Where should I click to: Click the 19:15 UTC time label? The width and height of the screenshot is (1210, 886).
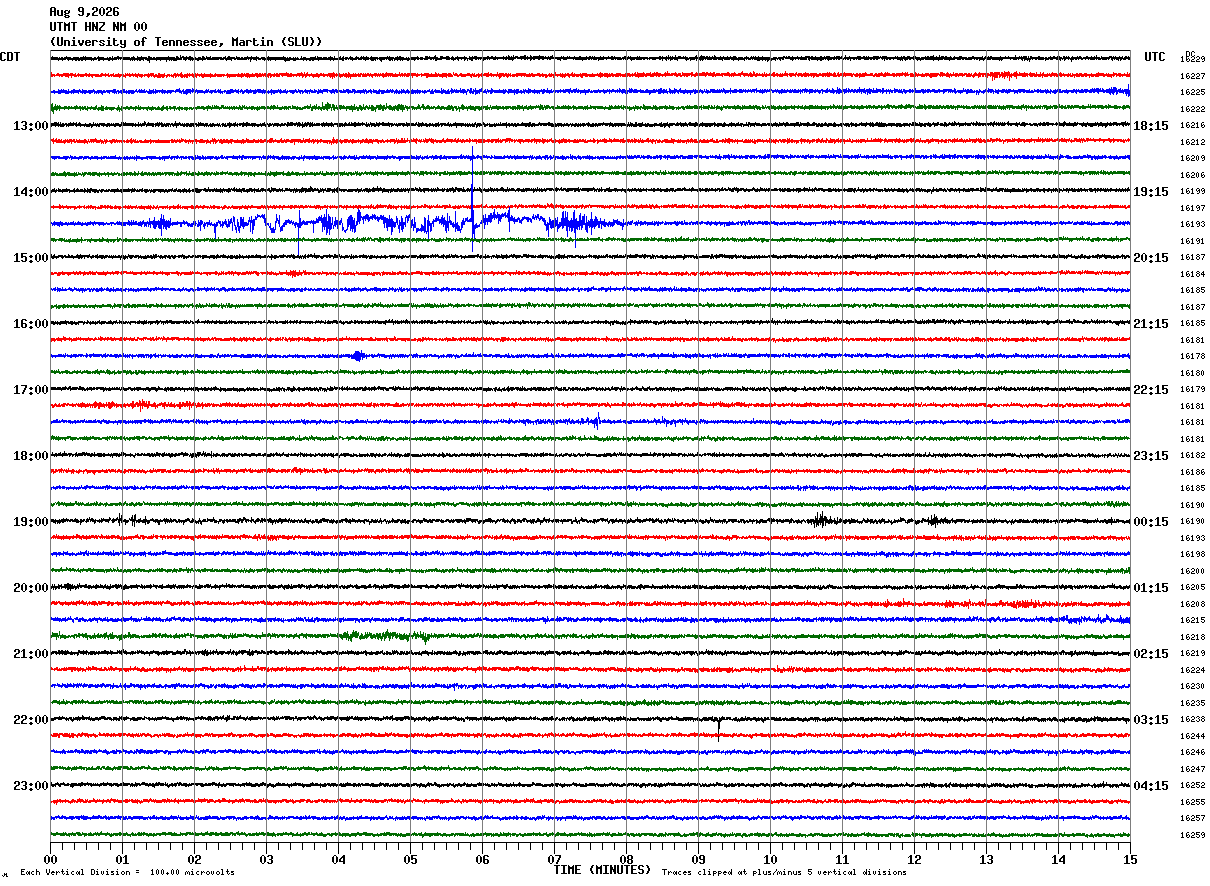1151,192
